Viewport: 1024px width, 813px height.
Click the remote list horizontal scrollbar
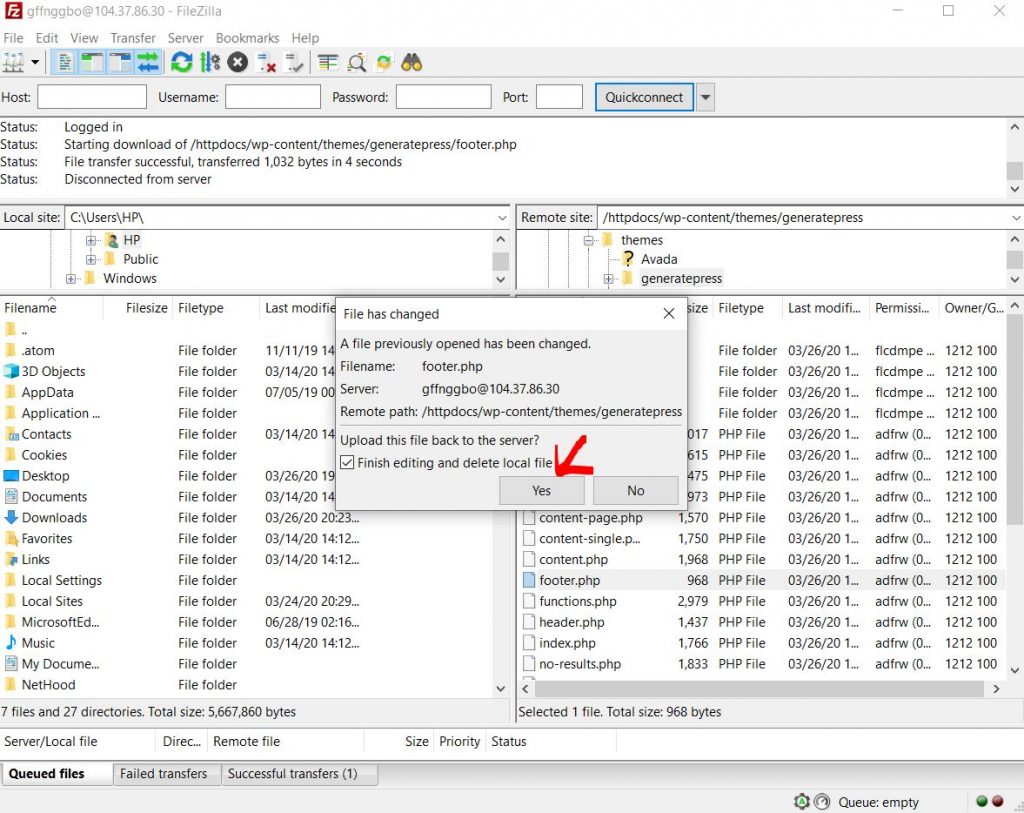[x=760, y=689]
